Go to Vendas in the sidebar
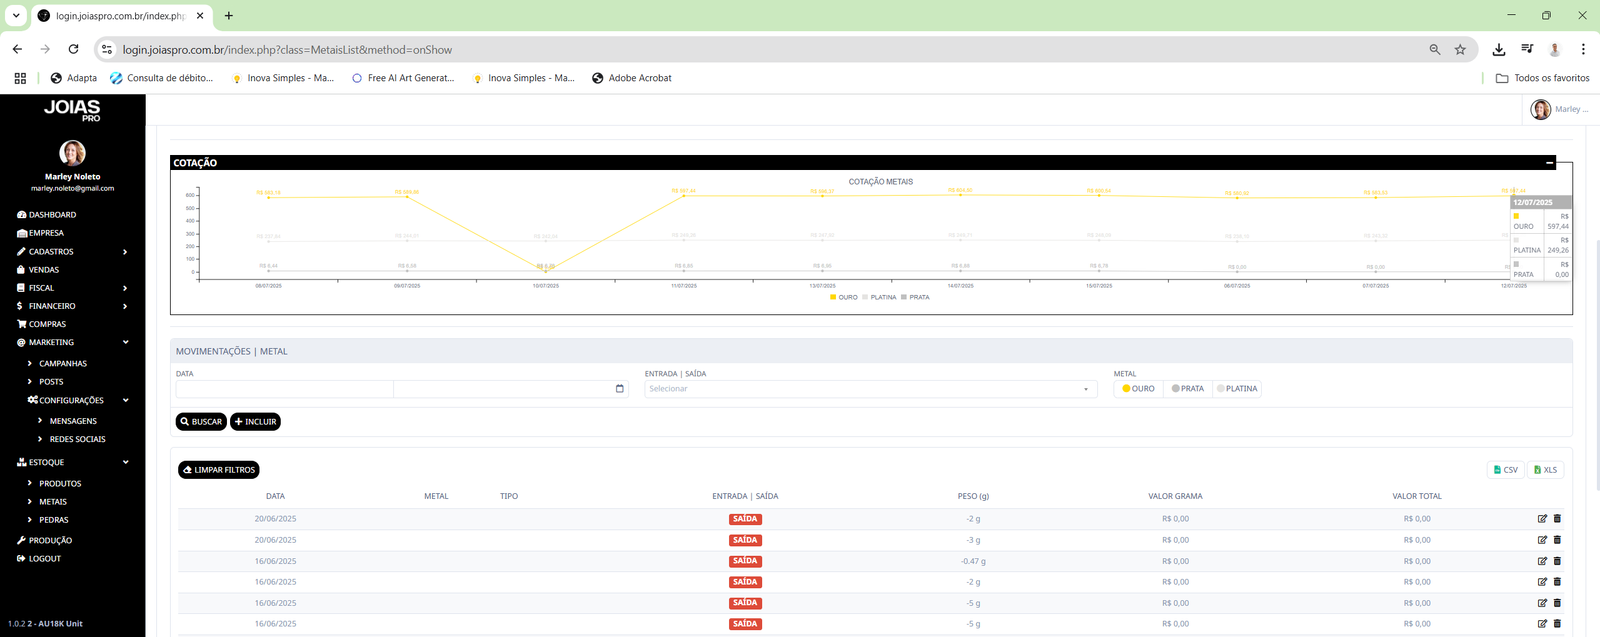The image size is (1600, 637). [43, 270]
